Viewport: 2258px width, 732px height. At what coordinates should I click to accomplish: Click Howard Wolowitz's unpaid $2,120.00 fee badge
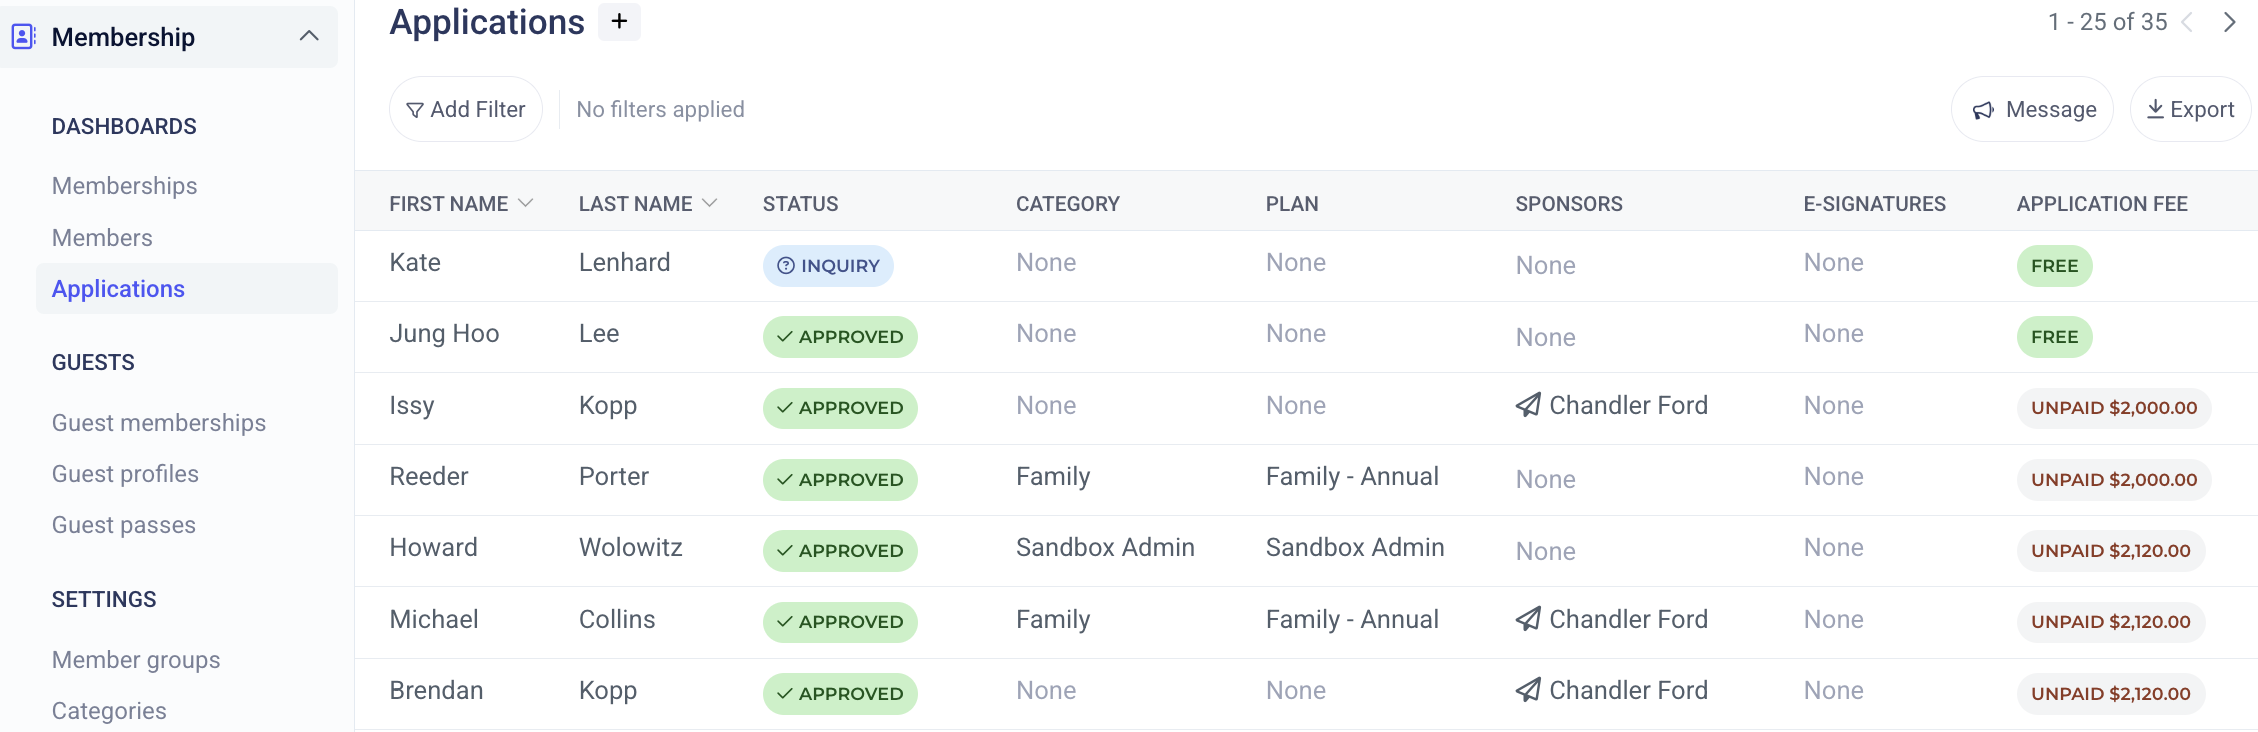(x=2110, y=551)
